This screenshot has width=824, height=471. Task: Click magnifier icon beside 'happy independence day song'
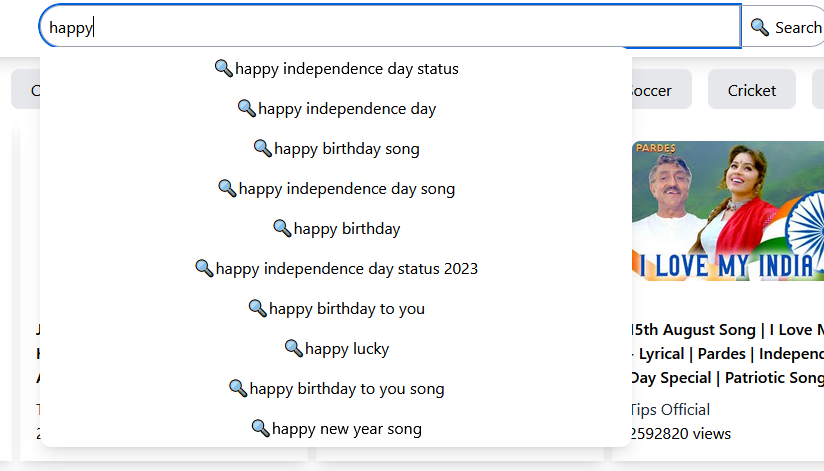(x=227, y=188)
